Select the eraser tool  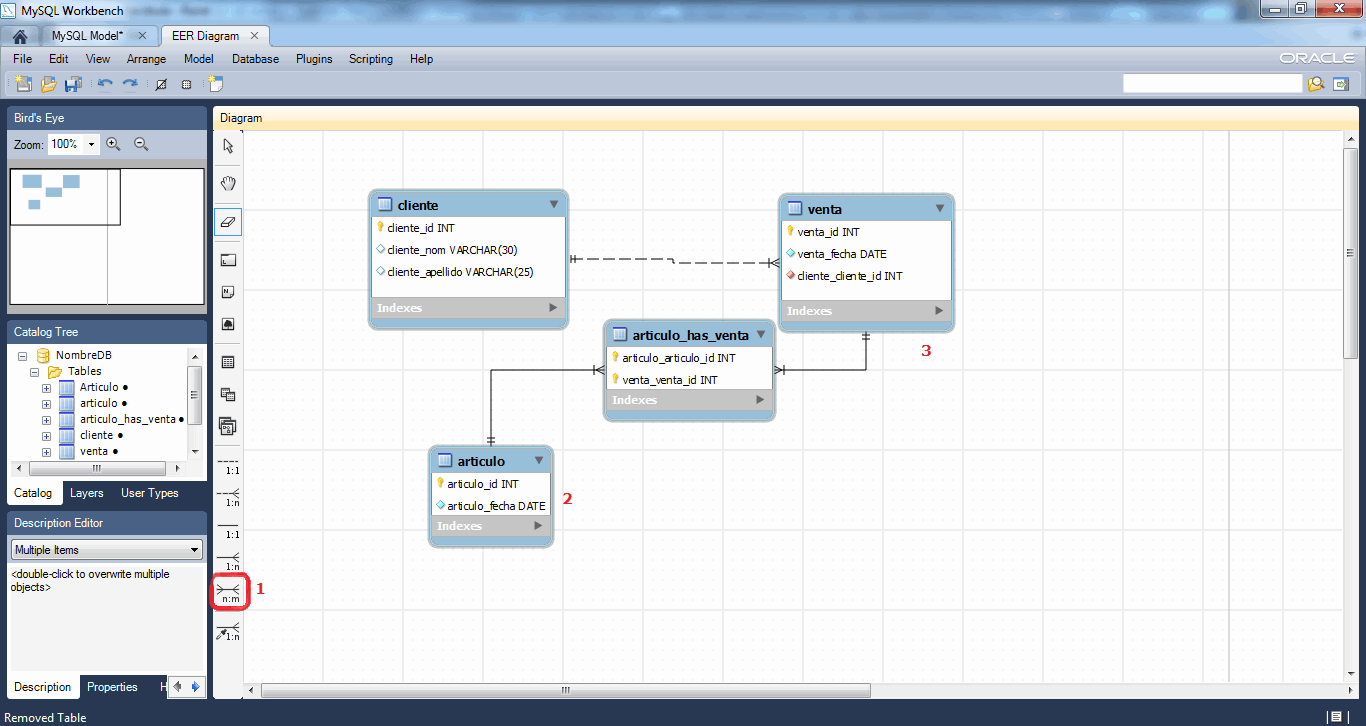point(228,222)
